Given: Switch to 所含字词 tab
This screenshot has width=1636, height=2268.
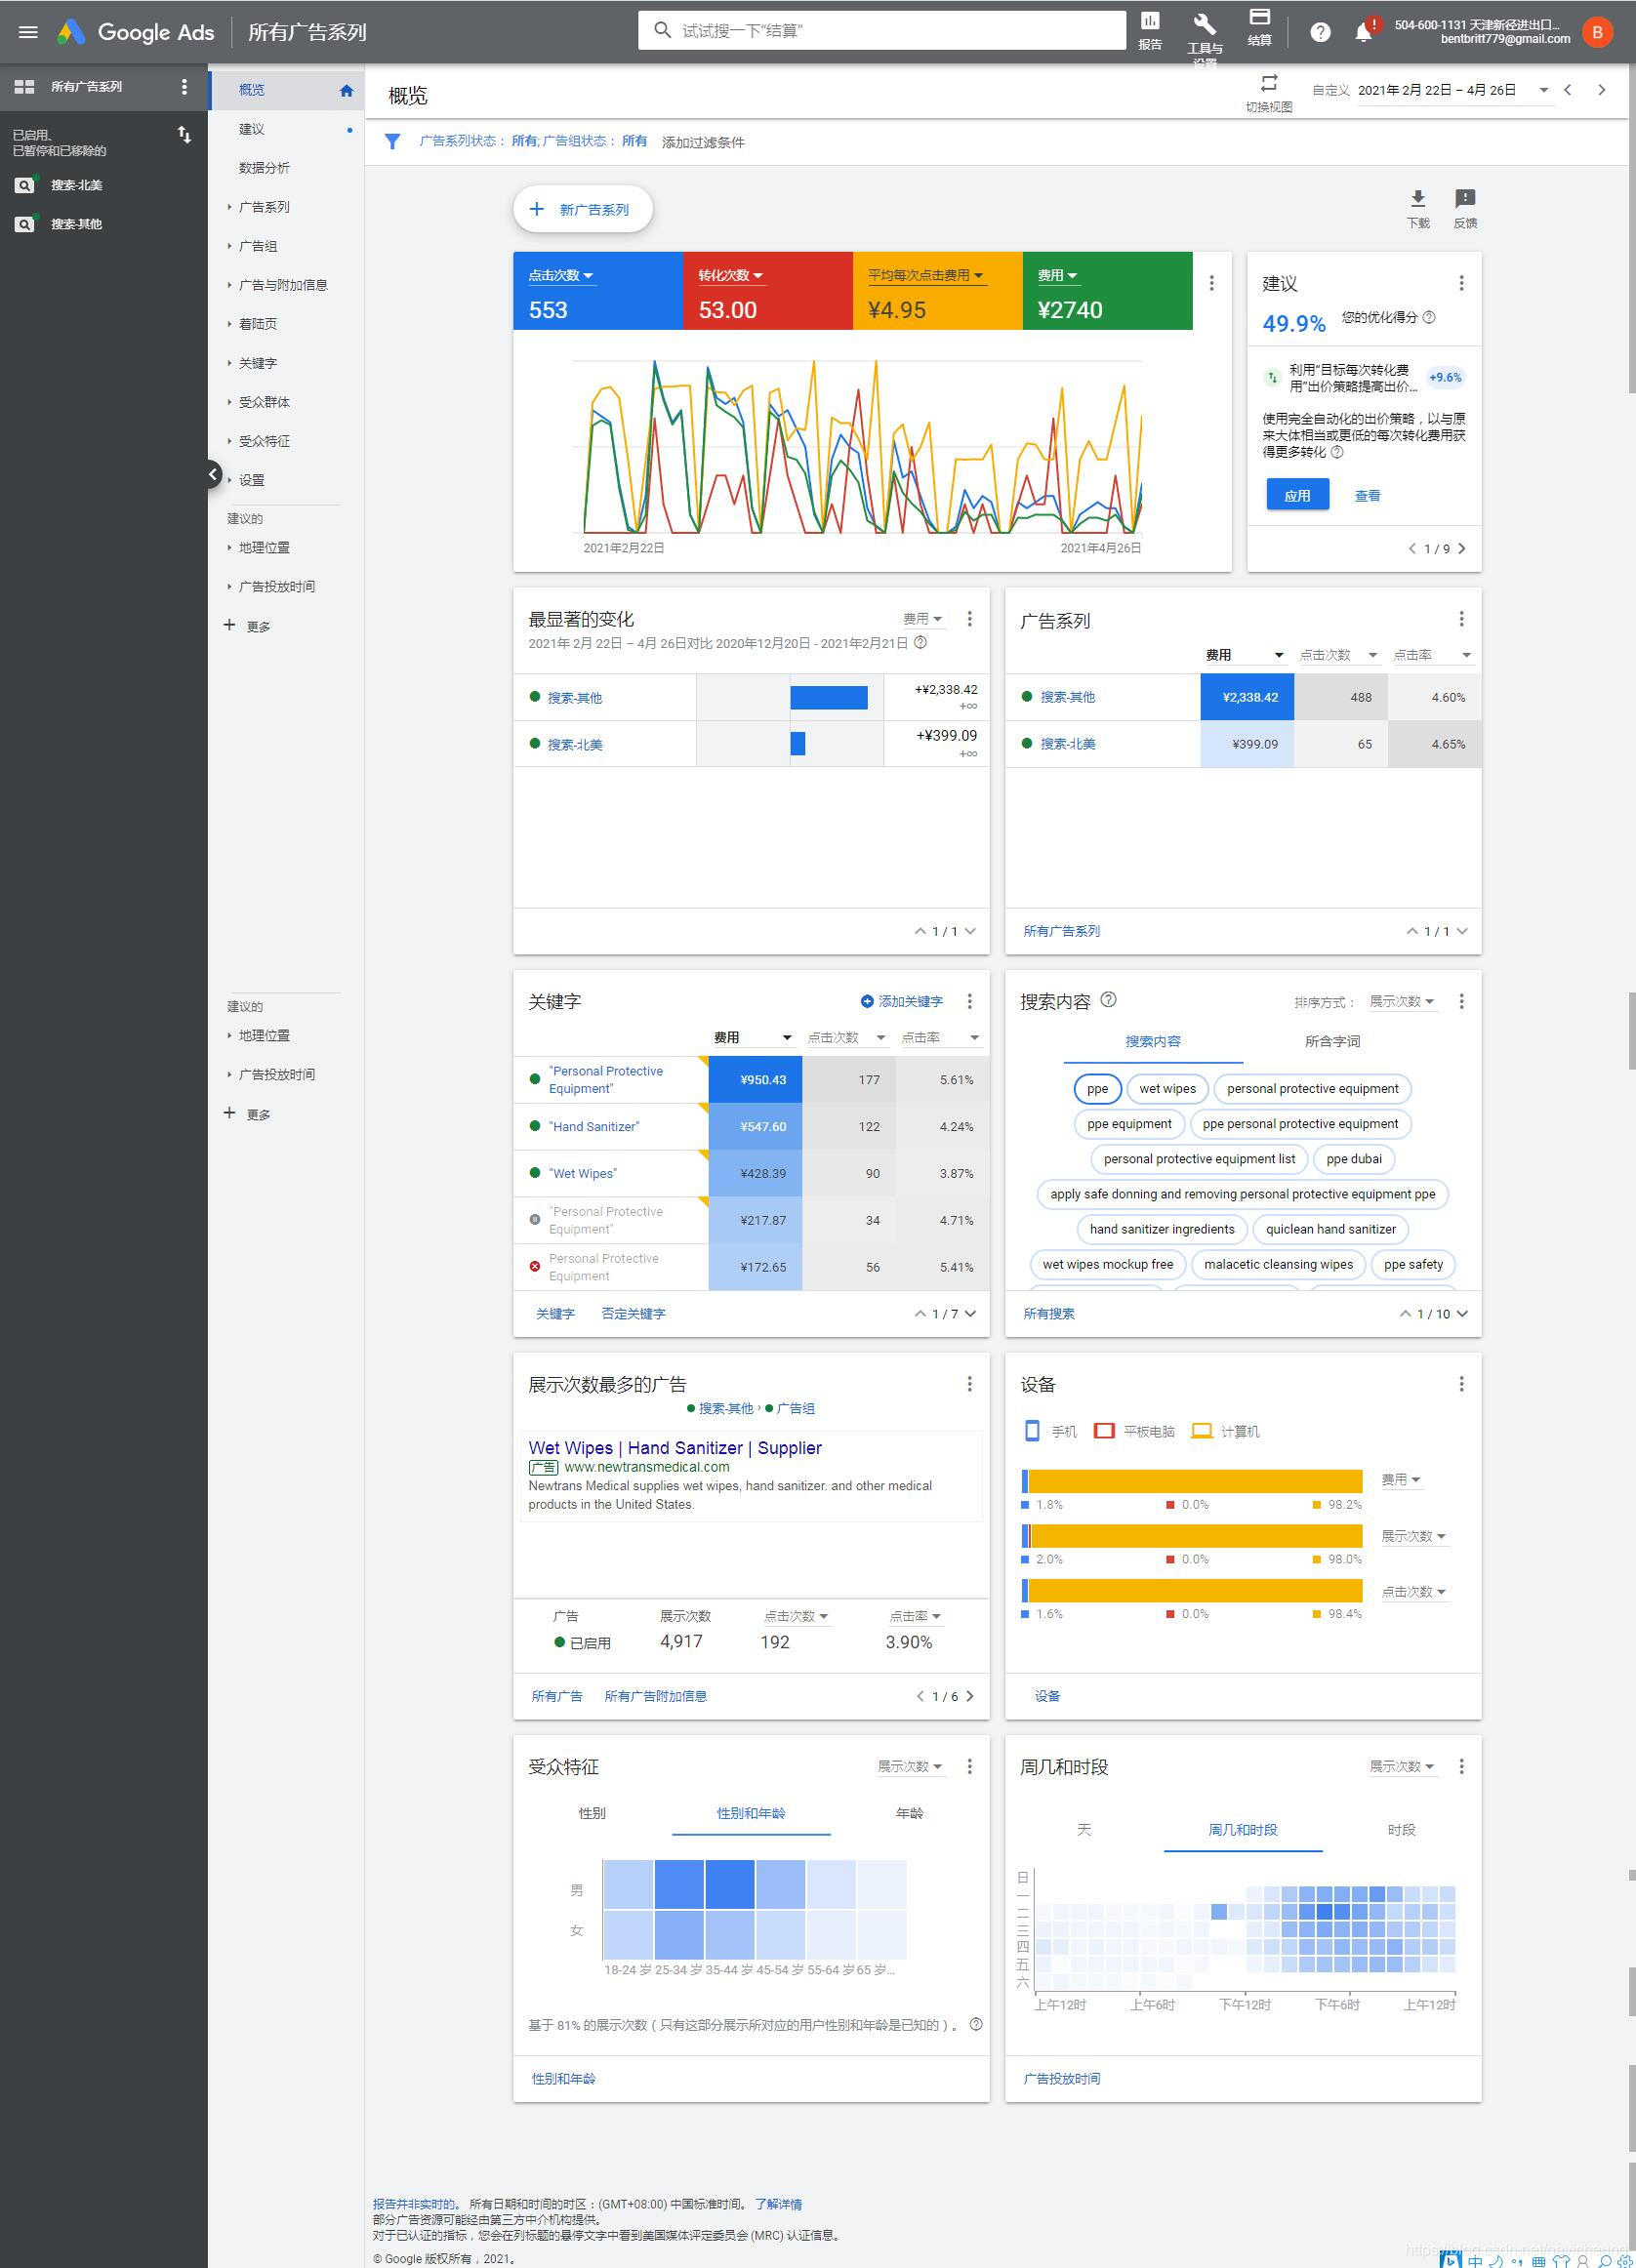Looking at the screenshot, I should (1332, 1041).
